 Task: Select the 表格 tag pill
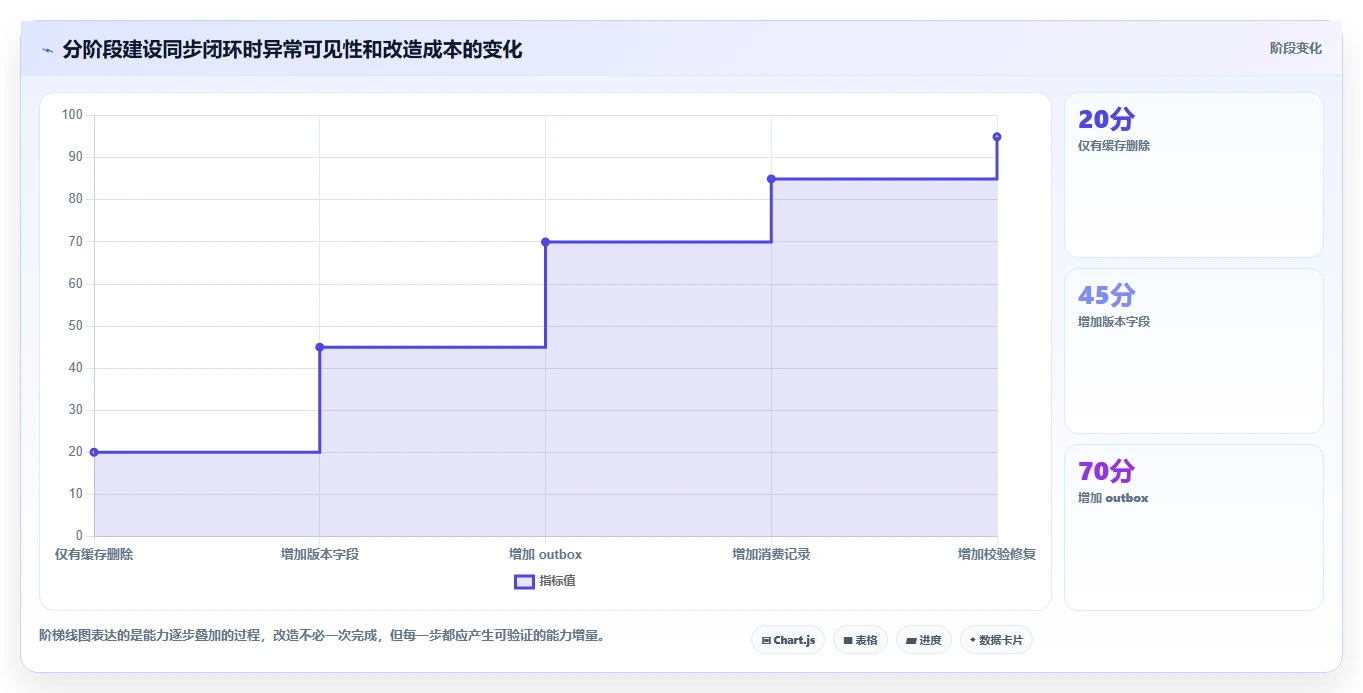860,640
